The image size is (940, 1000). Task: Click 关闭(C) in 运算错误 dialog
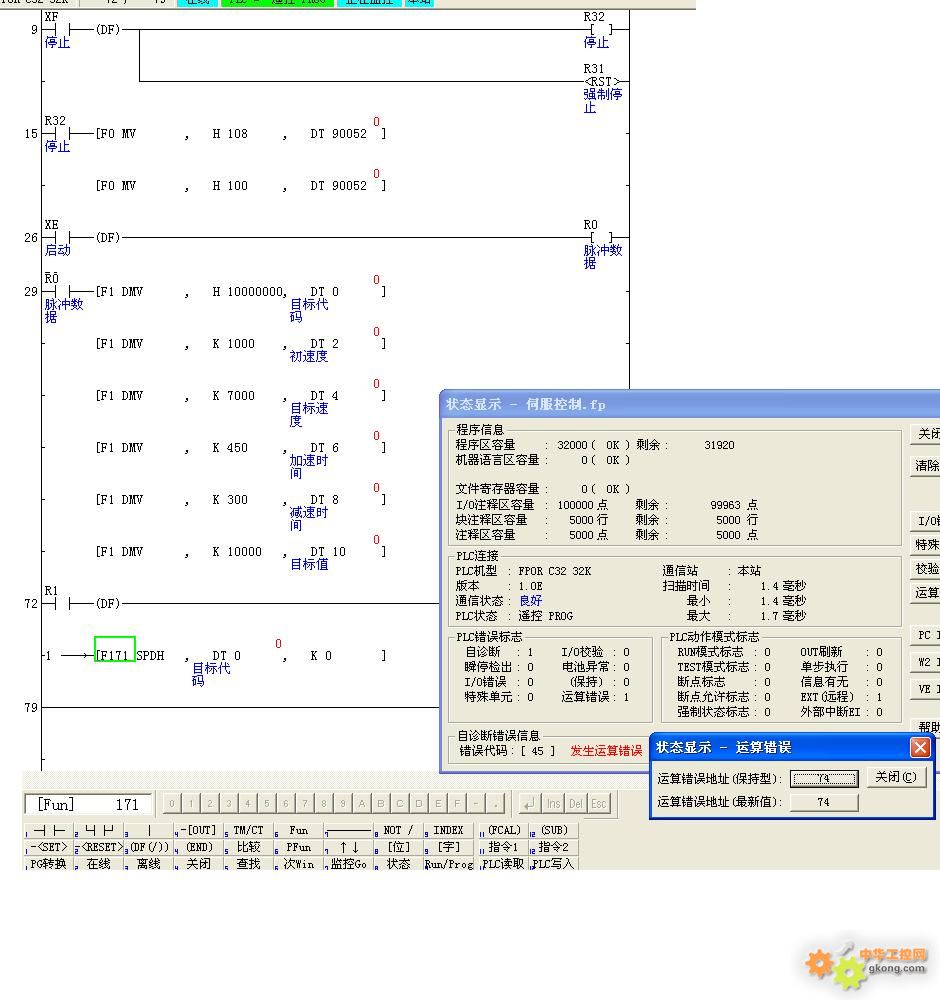click(x=896, y=777)
